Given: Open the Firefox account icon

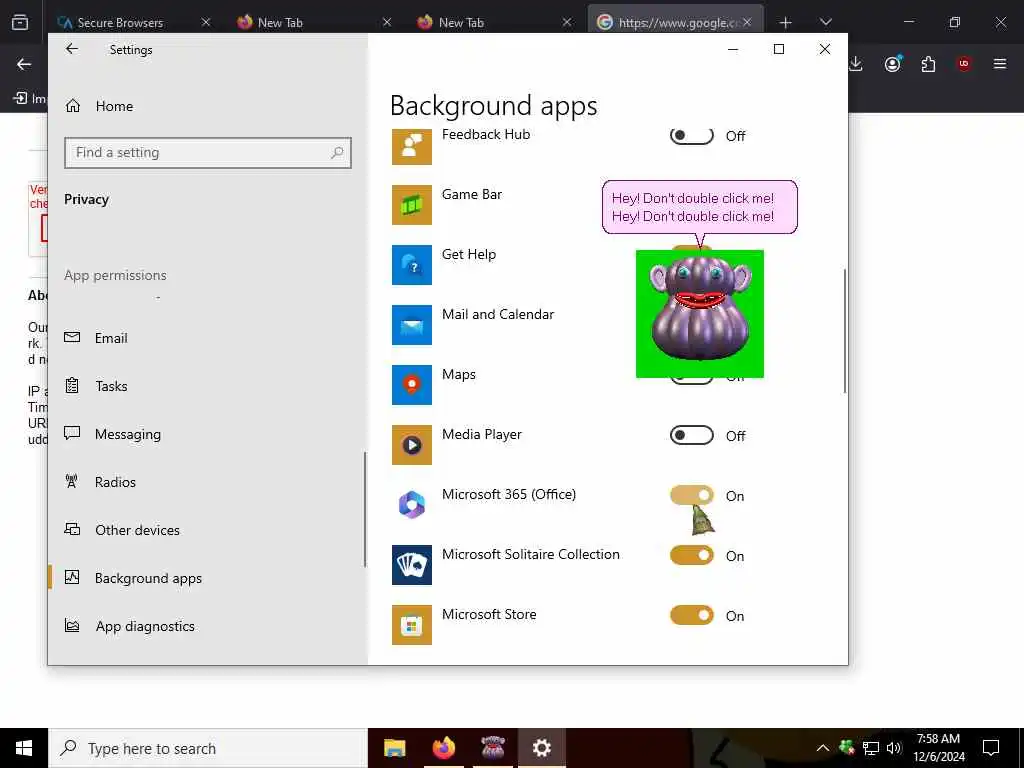Looking at the screenshot, I should pos(892,64).
